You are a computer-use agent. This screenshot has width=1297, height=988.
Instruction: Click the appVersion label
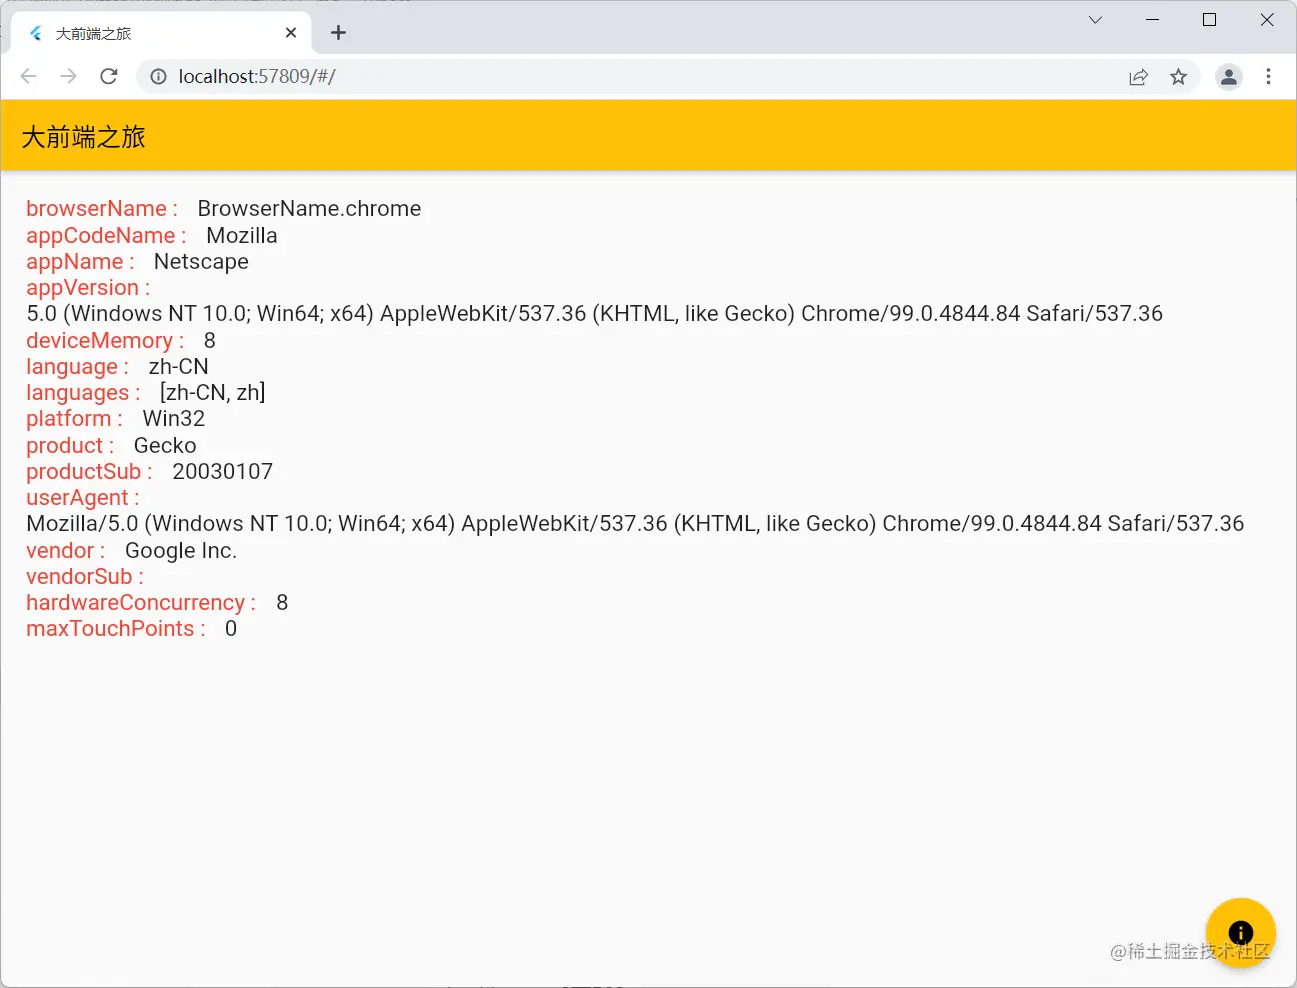pos(88,287)
